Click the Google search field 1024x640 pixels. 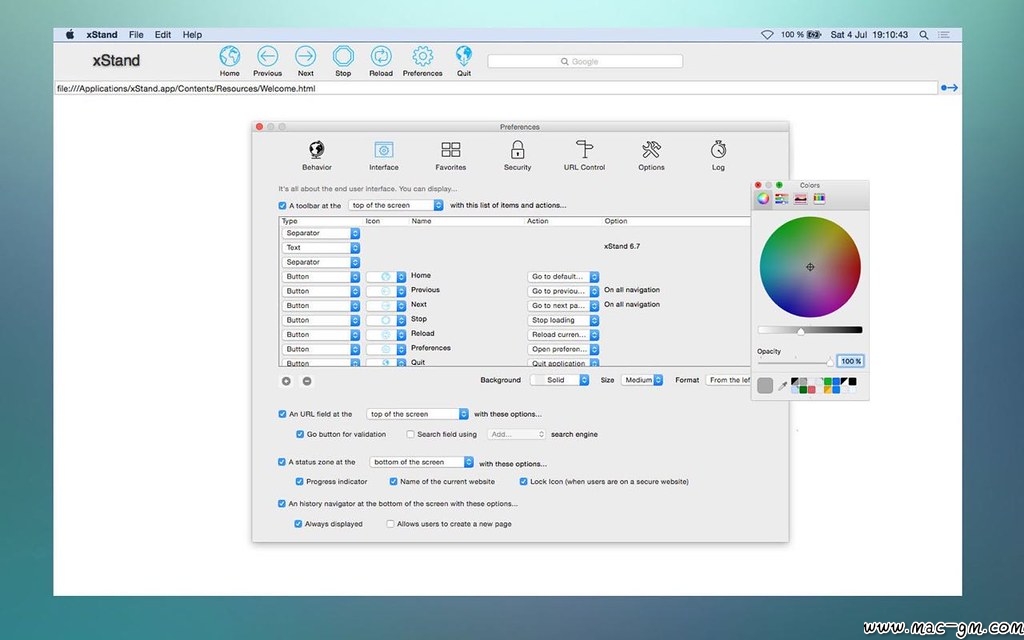coord(585,61)
